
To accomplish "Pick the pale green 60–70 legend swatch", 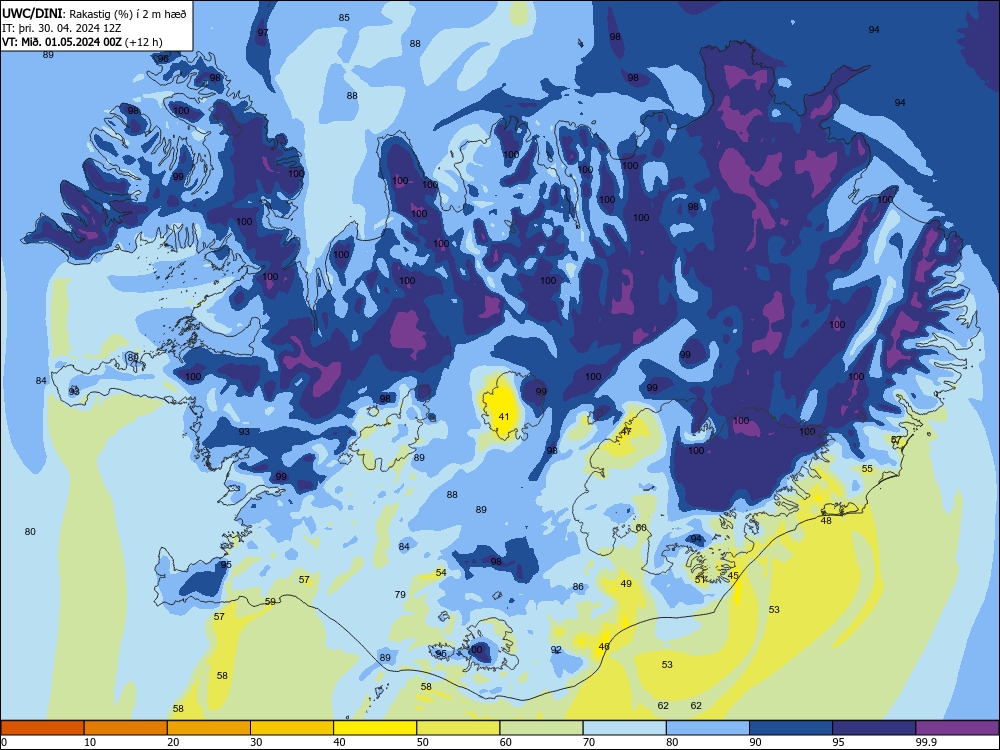I will tap(541, 728).
